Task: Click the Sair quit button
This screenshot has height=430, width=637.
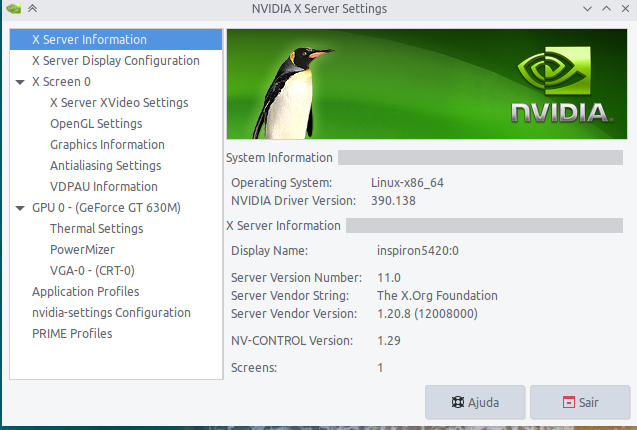Action: (x=580, y=402)
